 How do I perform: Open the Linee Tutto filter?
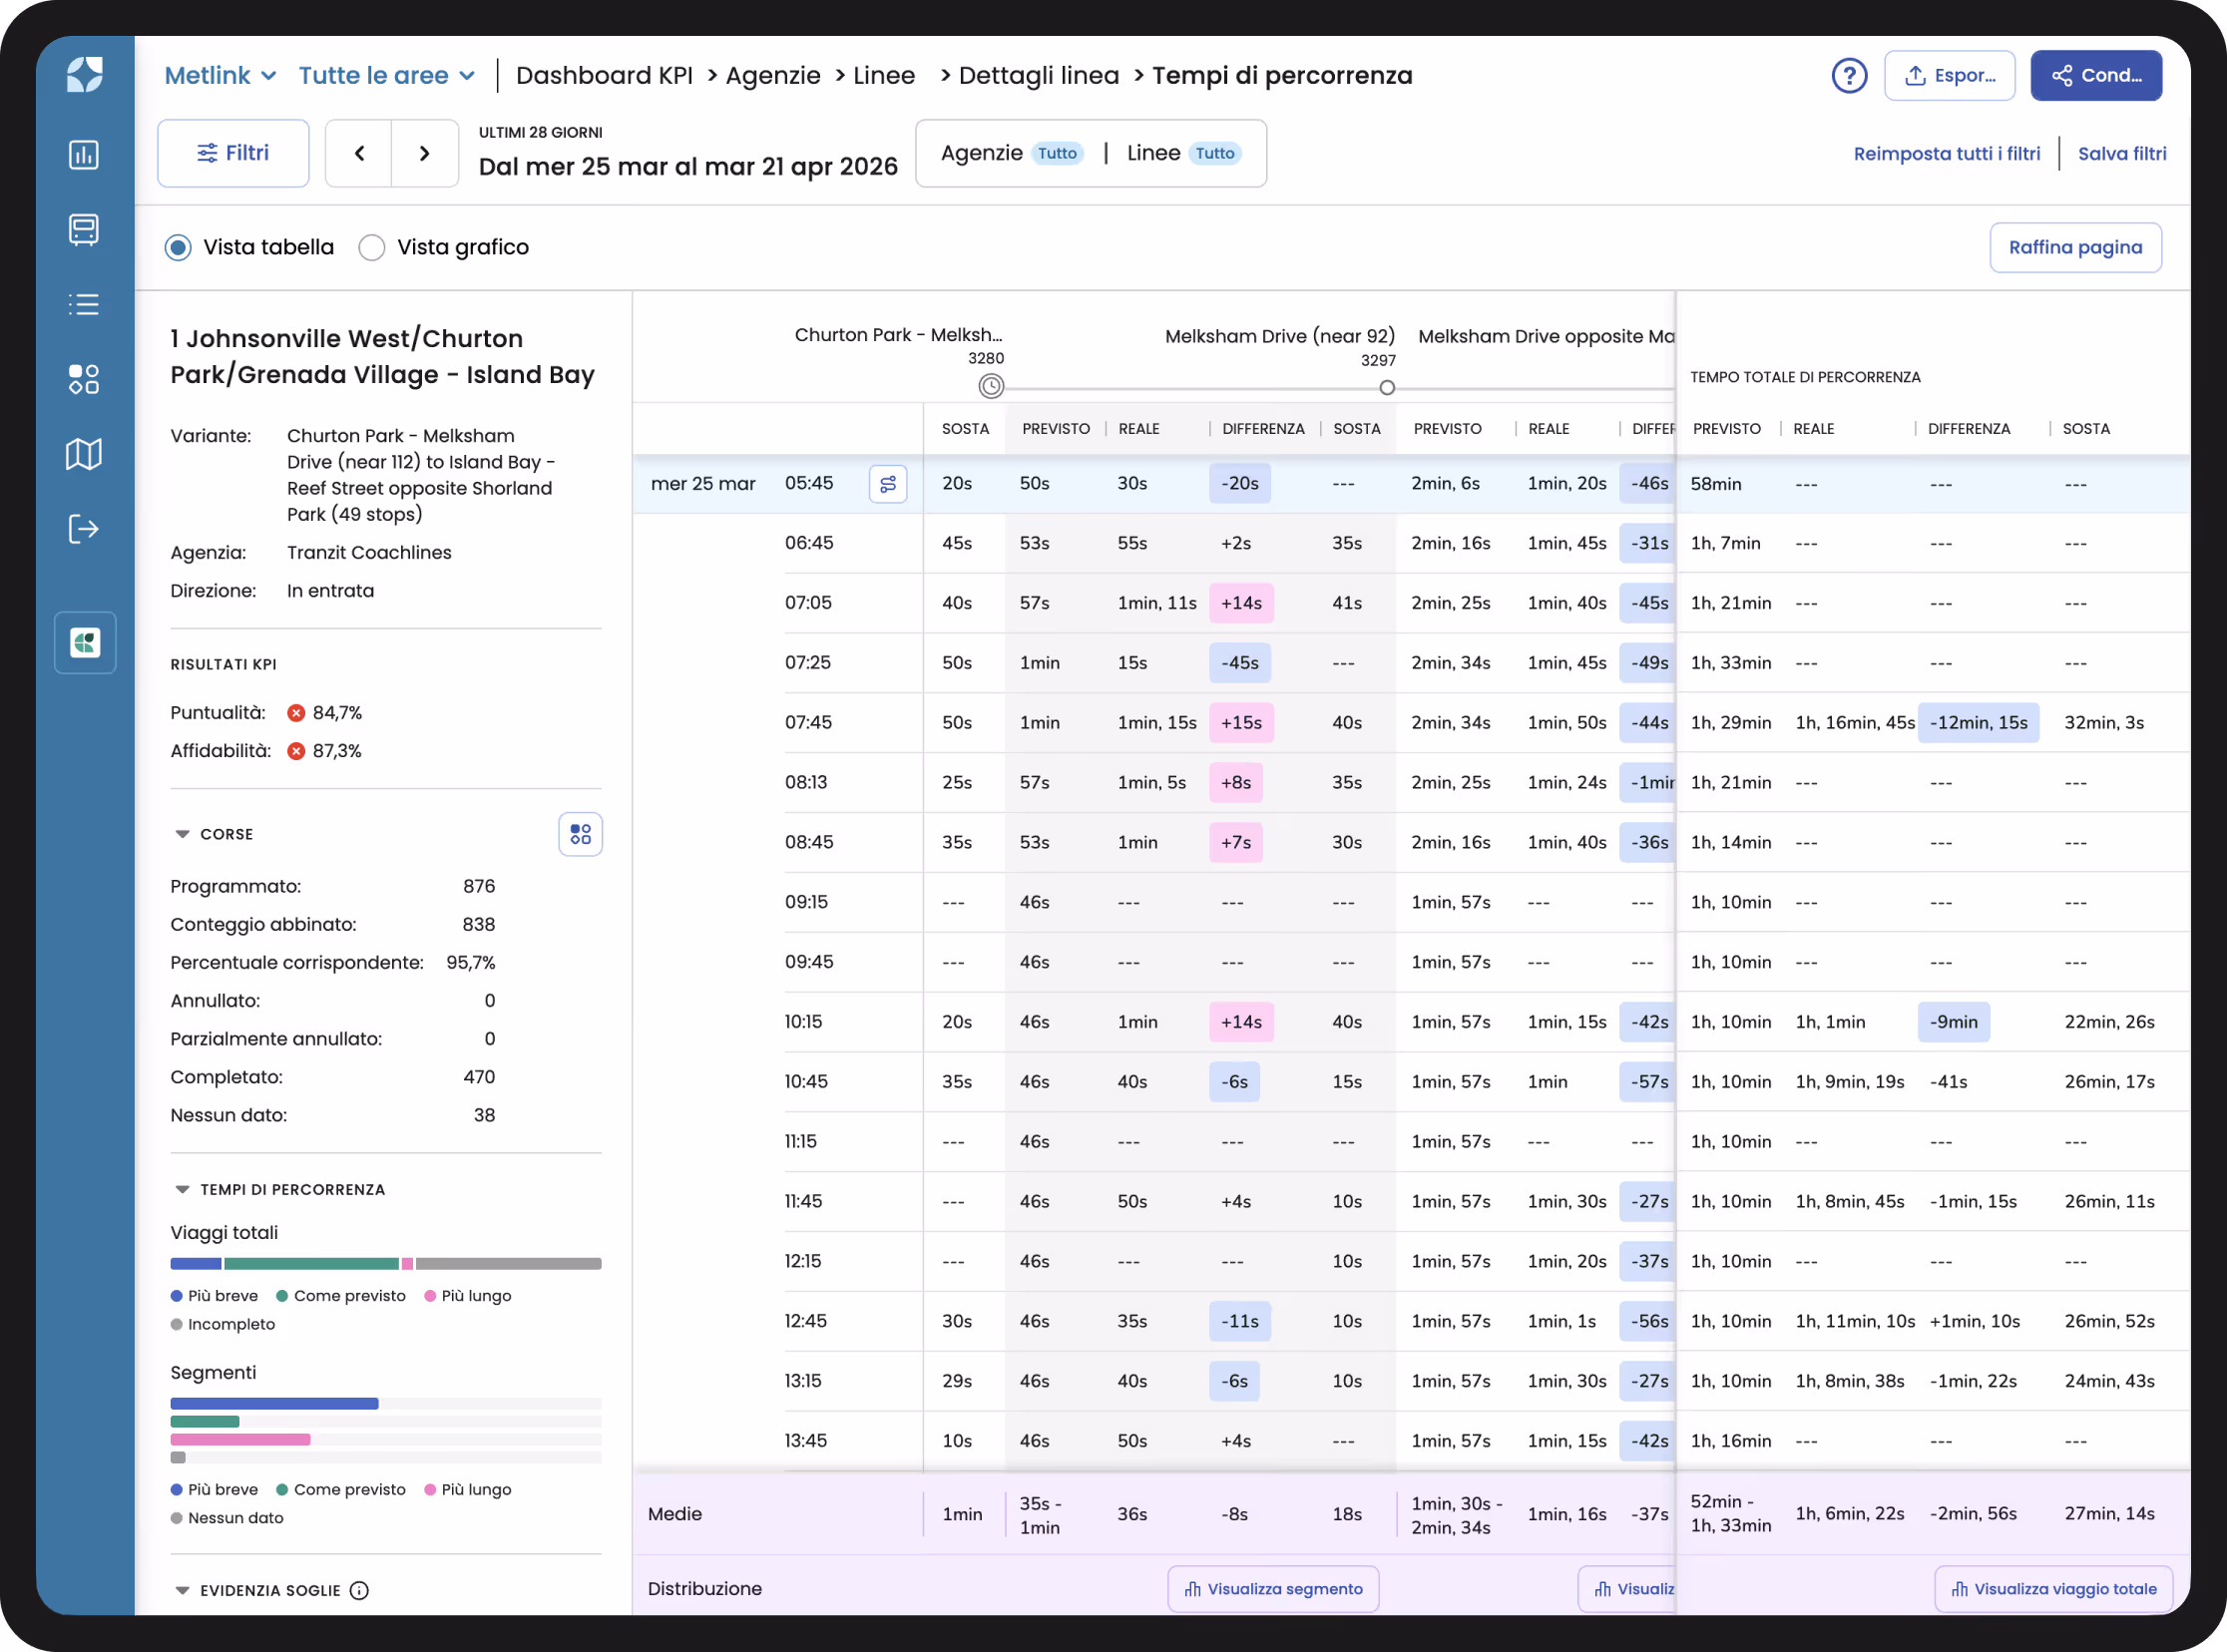[1184, 153]
